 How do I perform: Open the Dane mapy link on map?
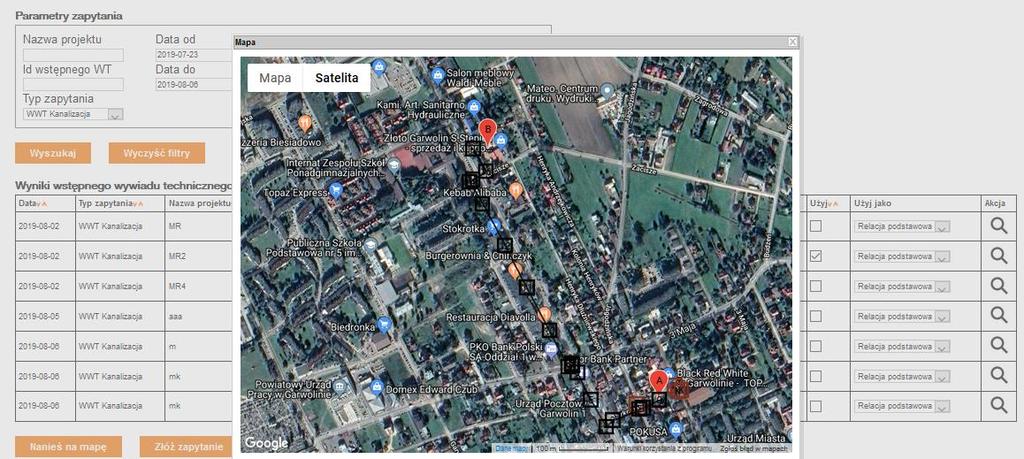click(511, 449)
